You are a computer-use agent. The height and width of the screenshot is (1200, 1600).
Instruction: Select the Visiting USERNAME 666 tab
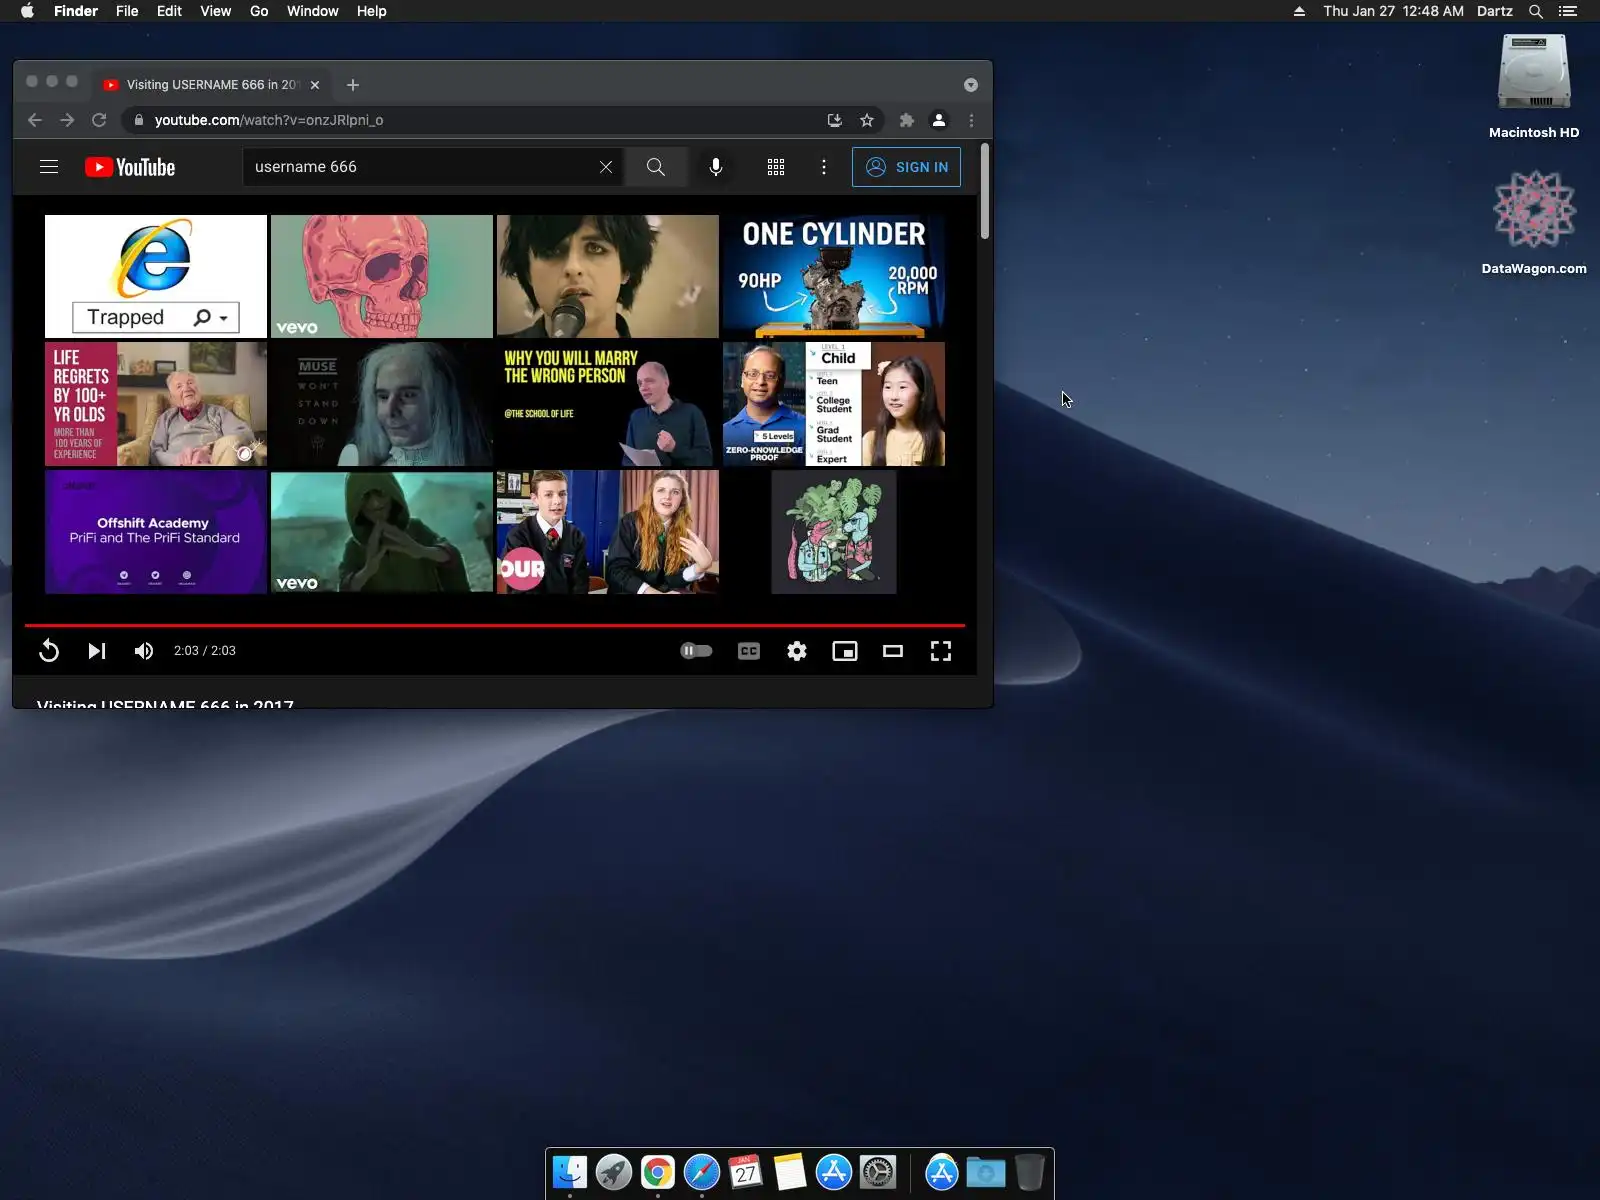pyautogui.click(x=212, y=85)
